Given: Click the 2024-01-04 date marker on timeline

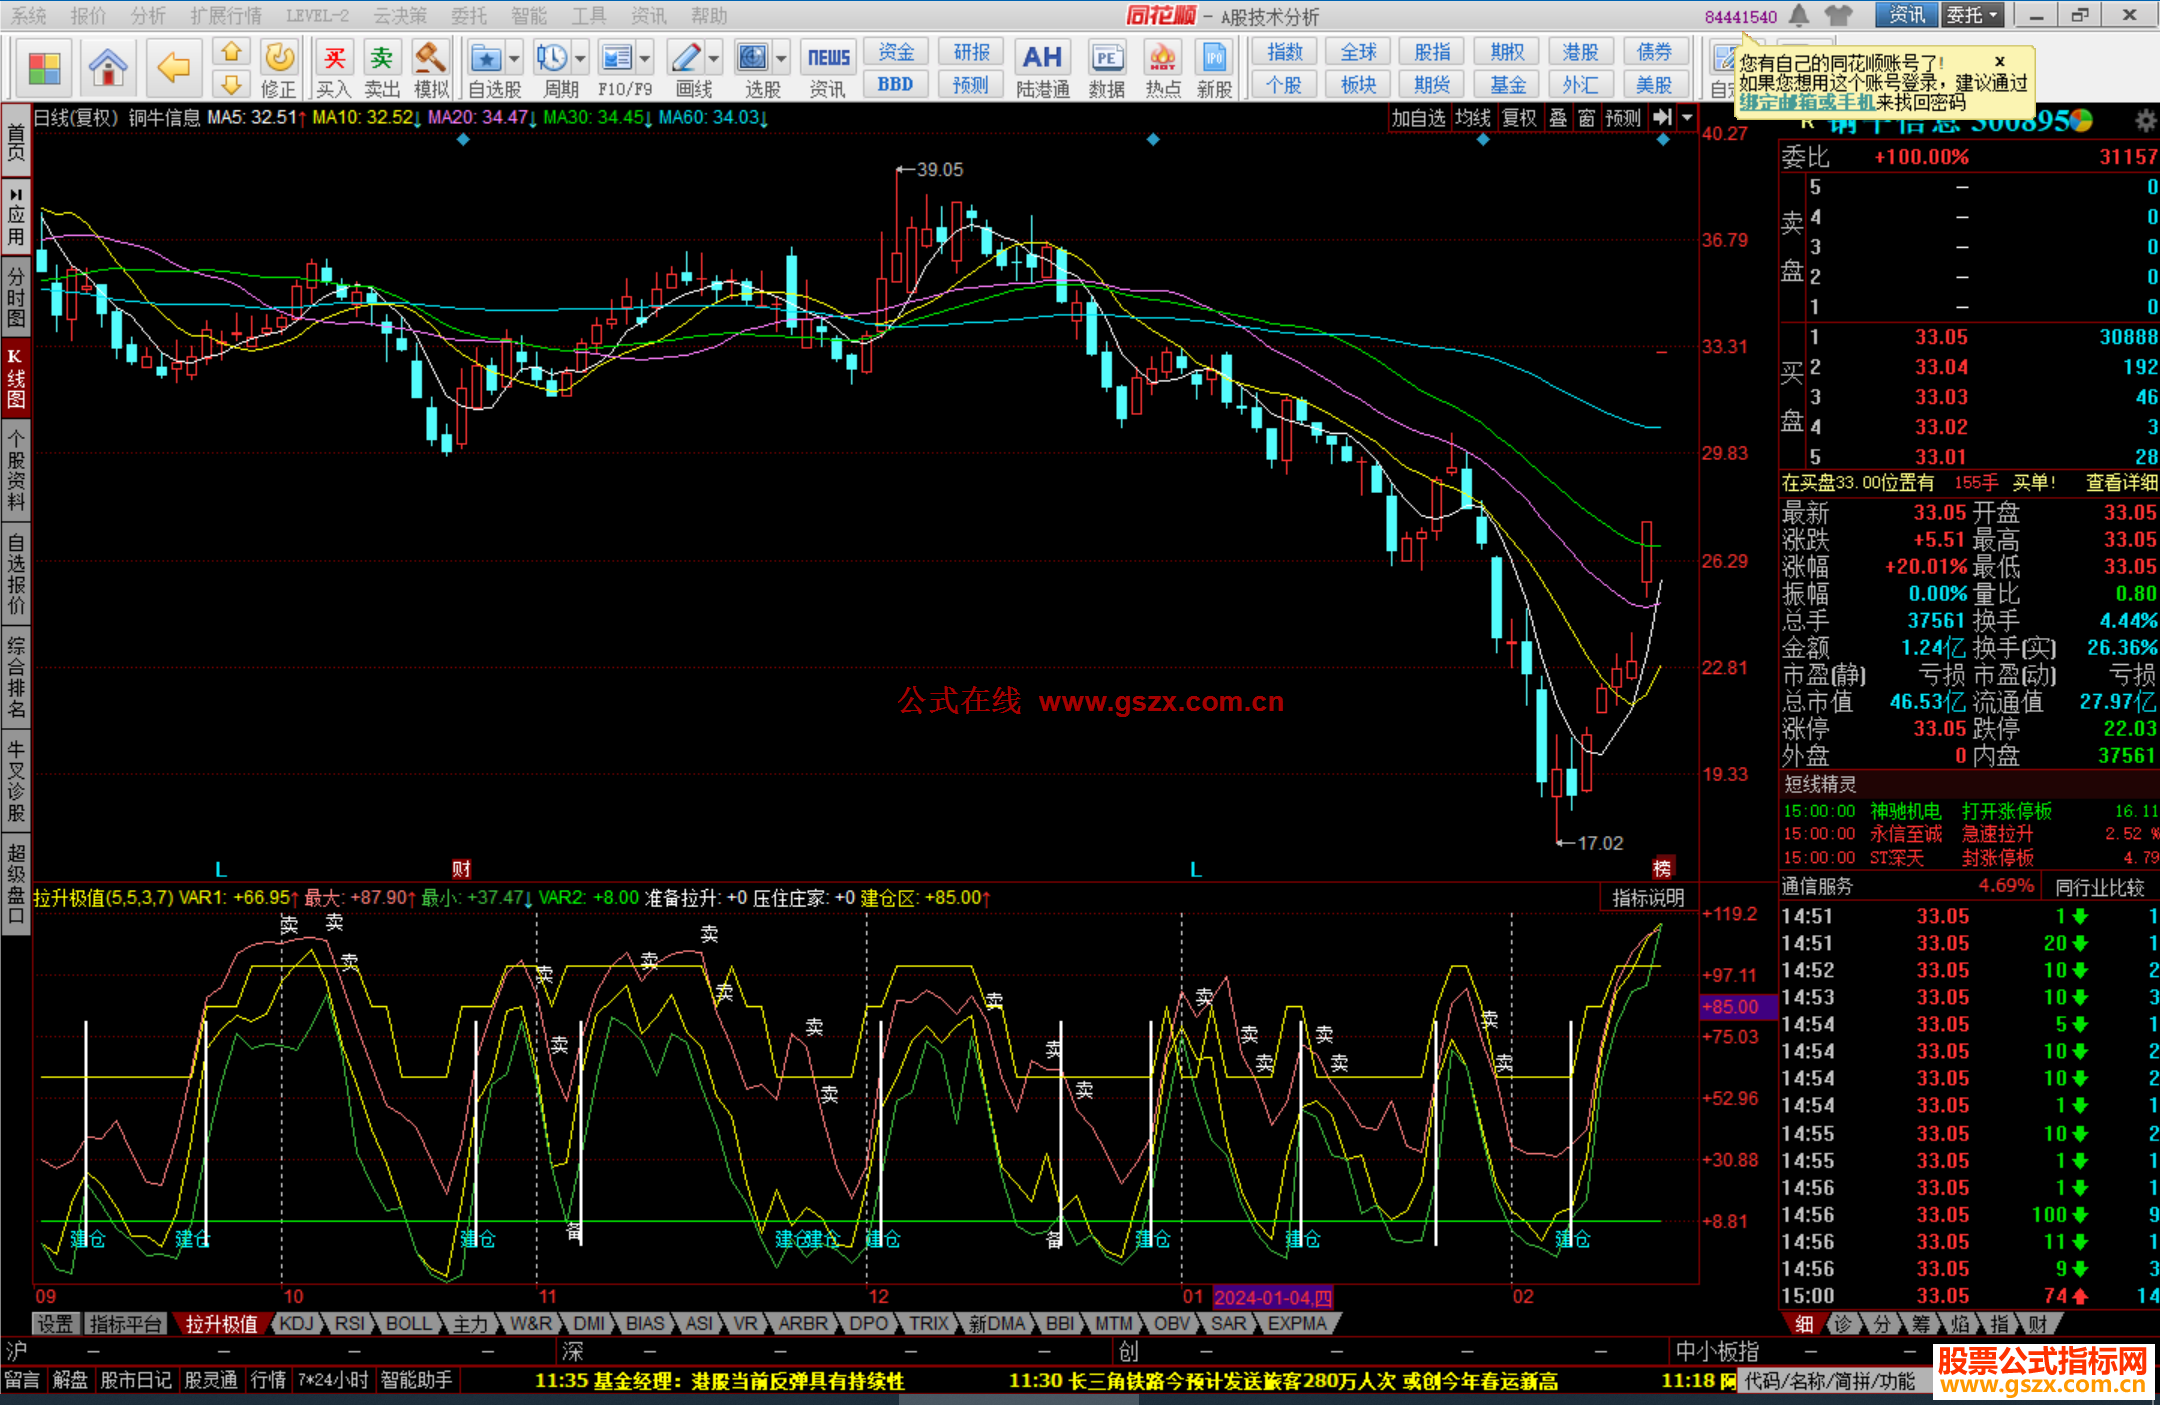Looking at the screenshot, I should [1272, 1297].
